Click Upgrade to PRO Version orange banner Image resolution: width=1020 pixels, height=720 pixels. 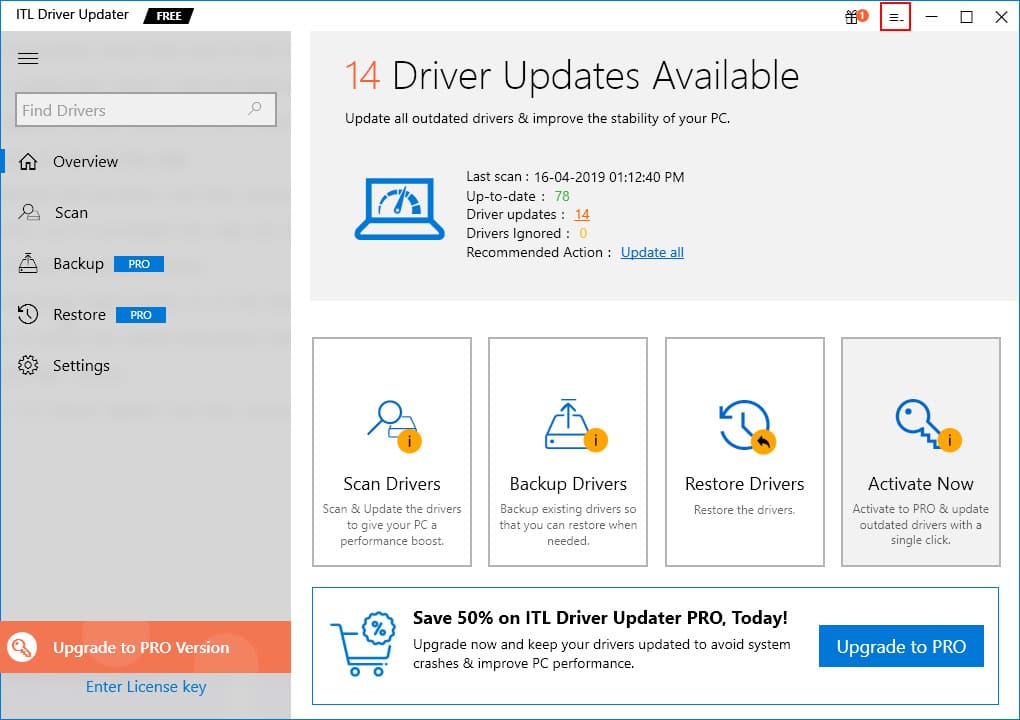tap(146, 647)
